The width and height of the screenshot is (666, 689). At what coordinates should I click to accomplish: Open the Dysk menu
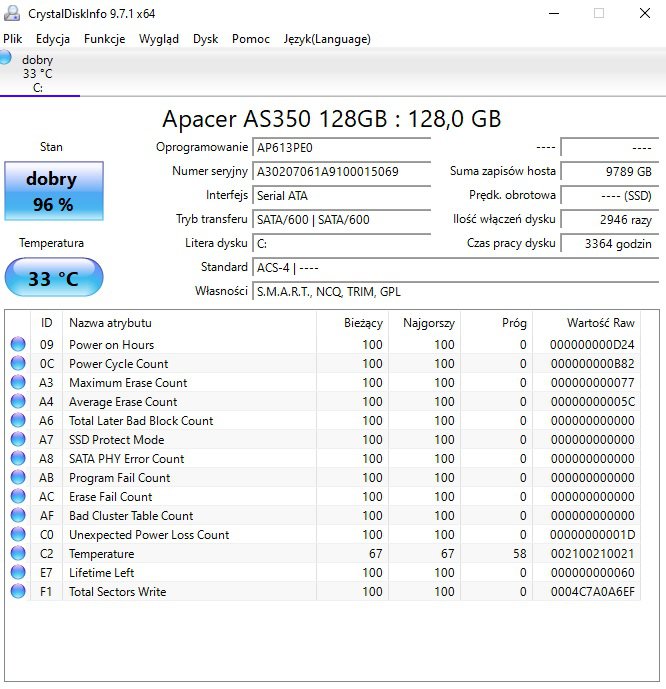pyautogui.click(x=205, y=39)
